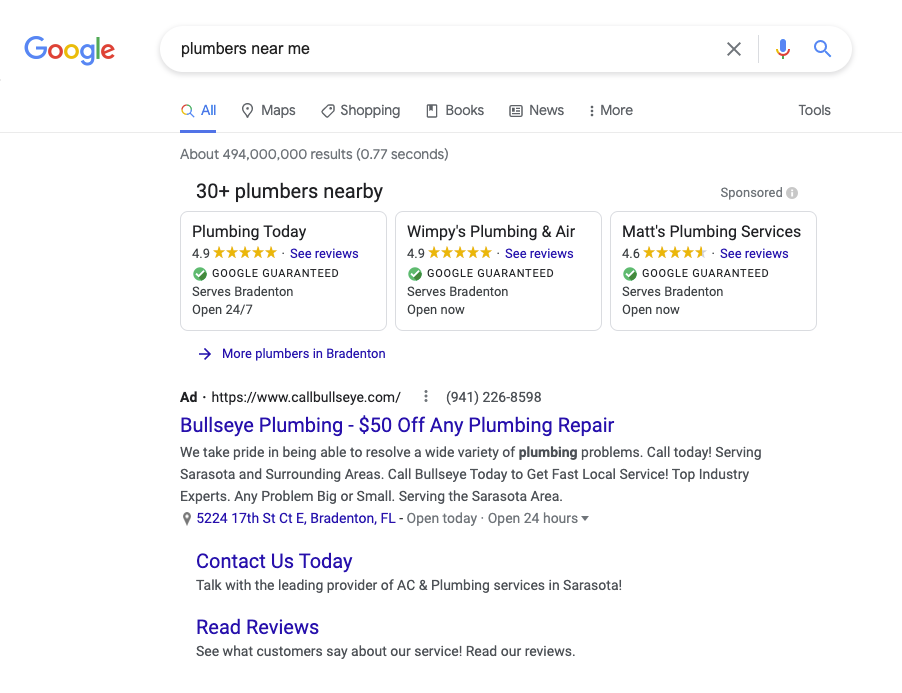Click the bold 'Ad' label
The width and height of the screenshot is (902, 693).
189,397
